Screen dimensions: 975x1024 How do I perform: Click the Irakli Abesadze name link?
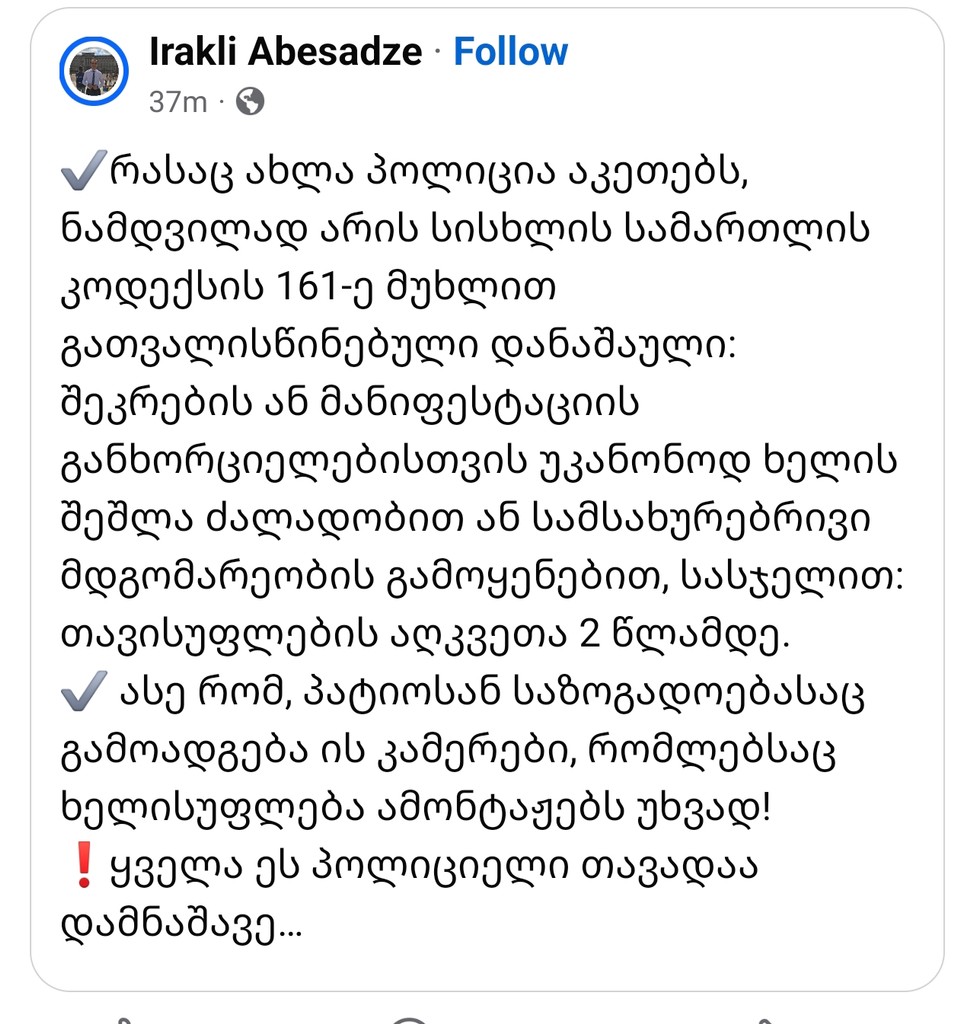click(x=285, y=52)
